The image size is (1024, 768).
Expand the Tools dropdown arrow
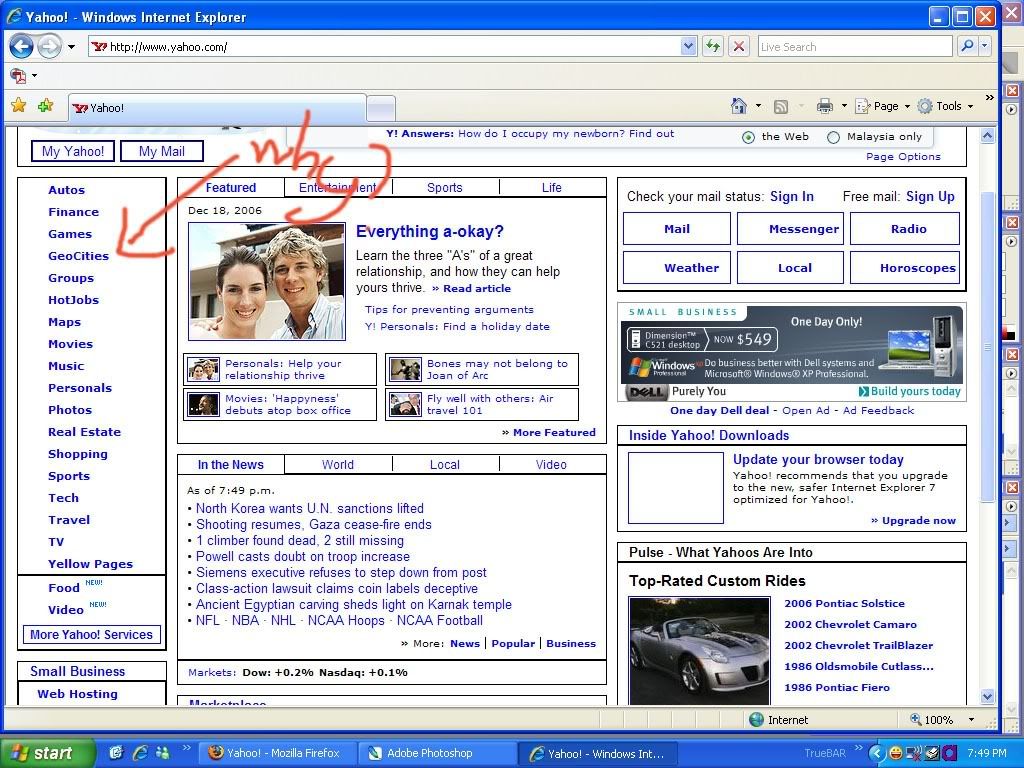coord(970,106)
